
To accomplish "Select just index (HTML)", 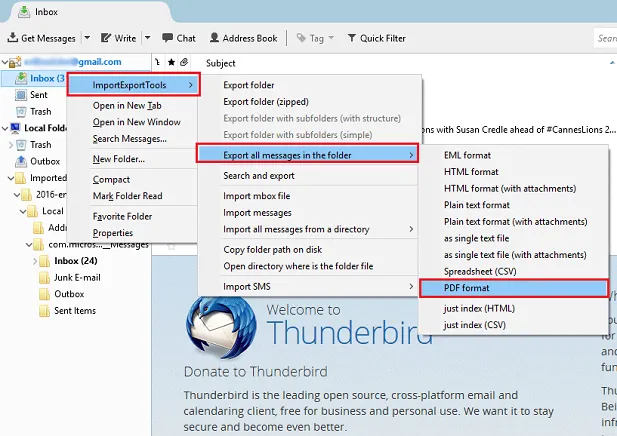I will 479,308.
